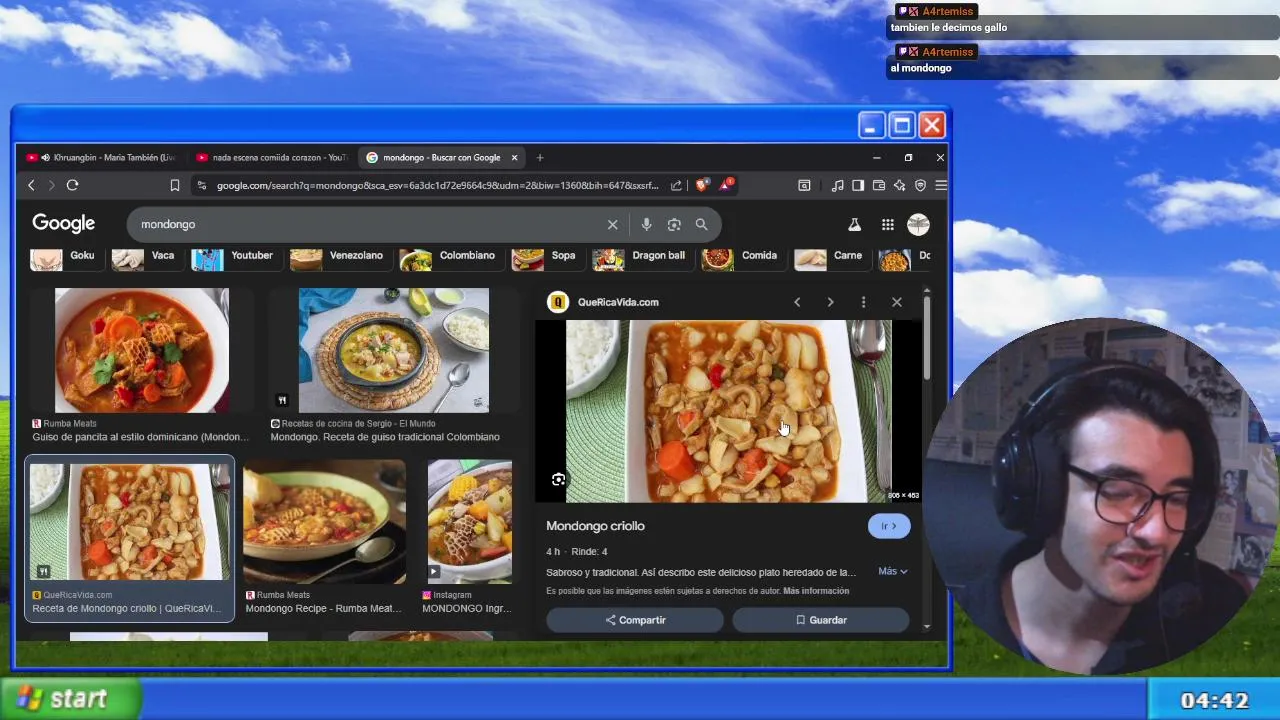Open the QueRicaVida.com source link
Screen dimensions: 1280x720
coord(618,302)
